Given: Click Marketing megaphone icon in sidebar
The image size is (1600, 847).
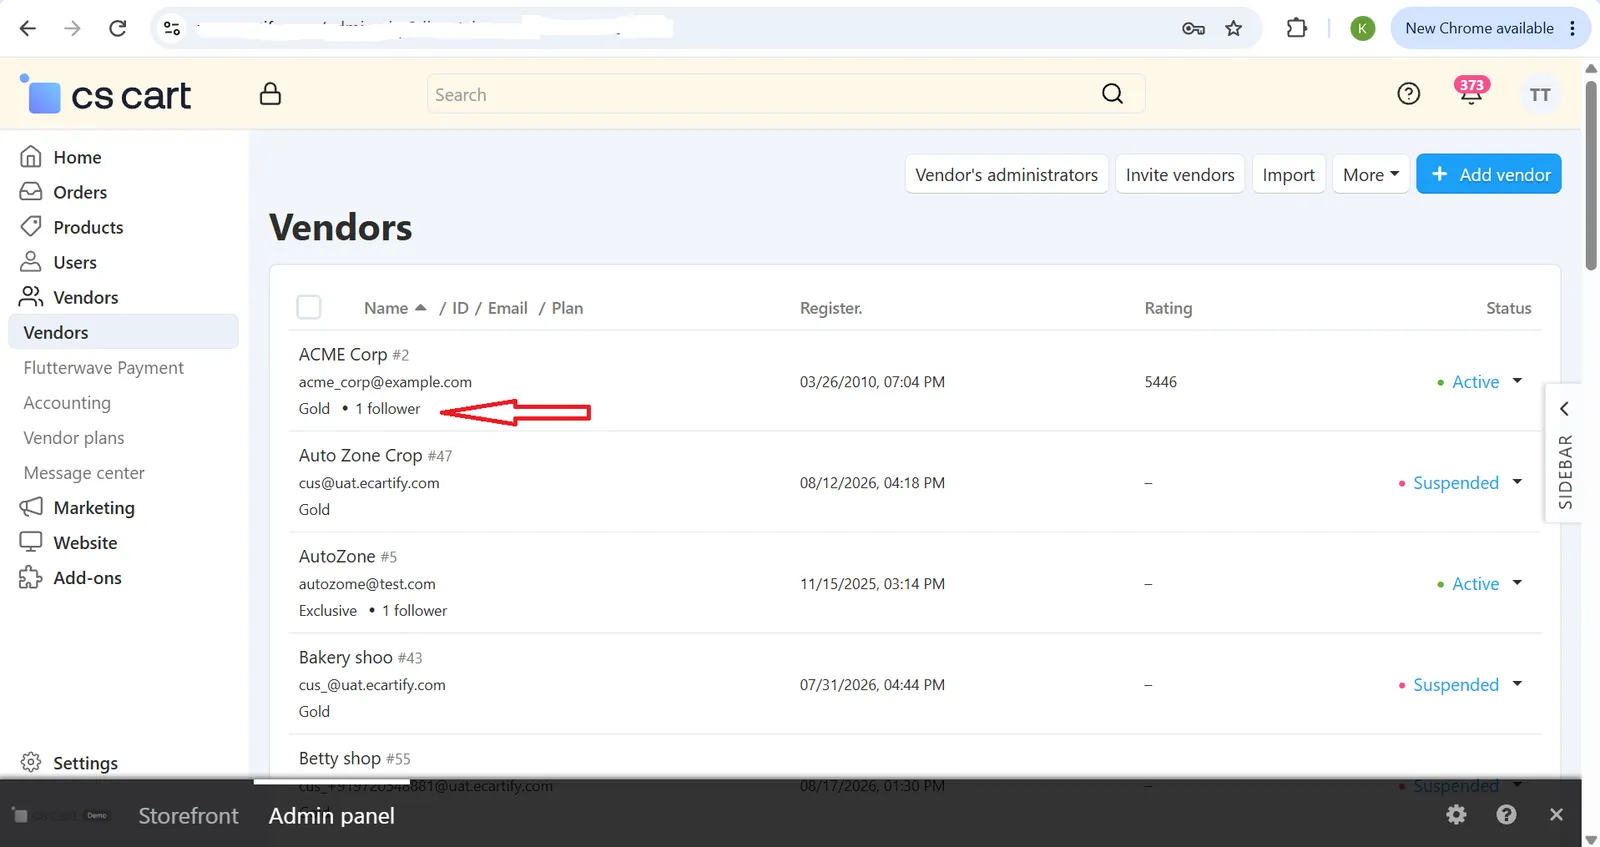Looking at the screenshot, I should (x=31, y=507).
